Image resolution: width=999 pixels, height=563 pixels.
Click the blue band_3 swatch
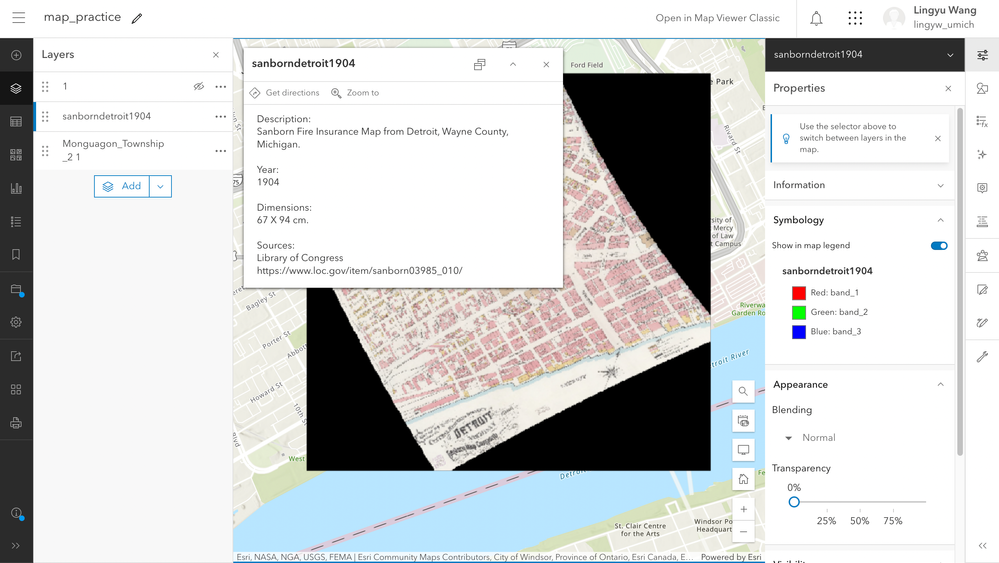coord(799,332)
